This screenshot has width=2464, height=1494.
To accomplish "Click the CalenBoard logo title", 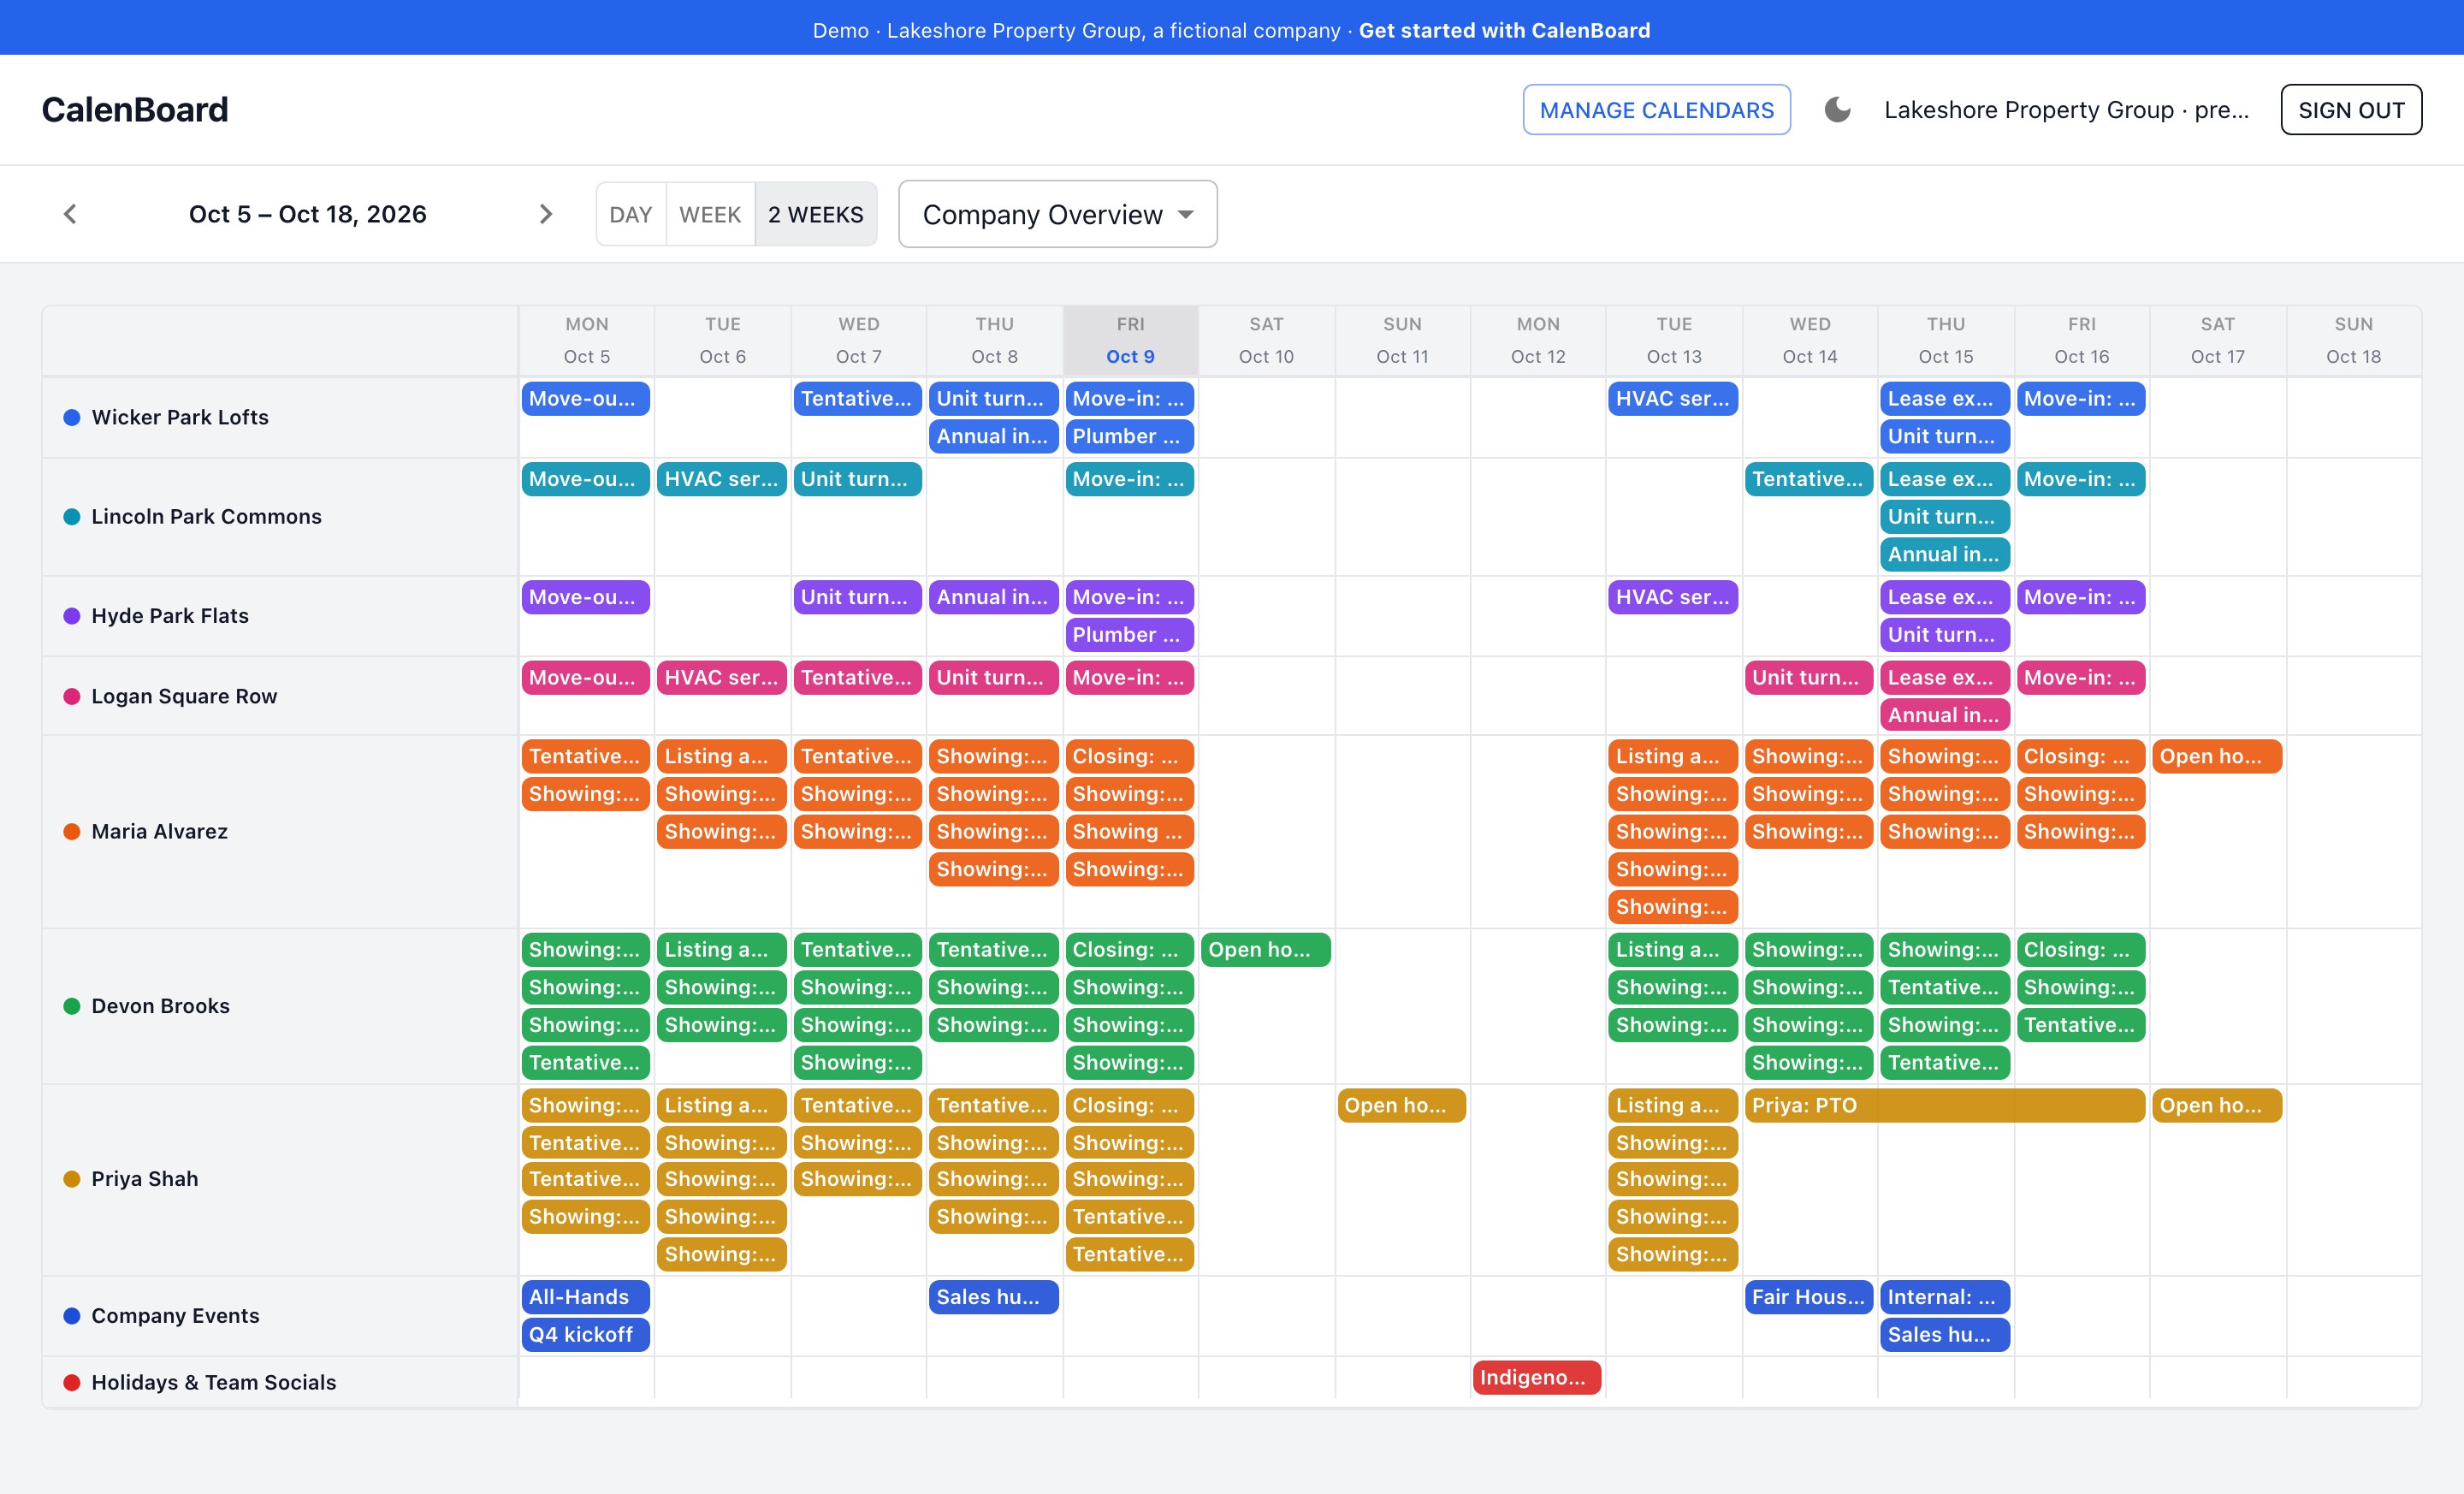I will pyautogui.click(x=135, y=110).
